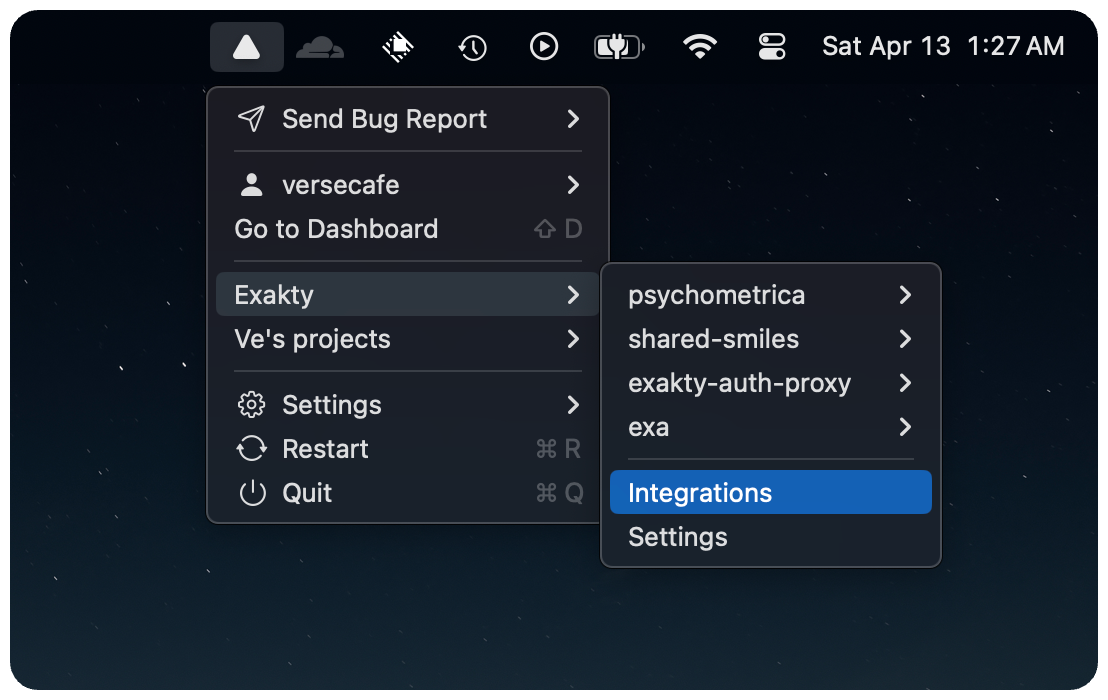This screenshot has width=1108, height=700.
Task: Open the Cloudflare cloud menu bar icon
Action: (x=320, y=47)
